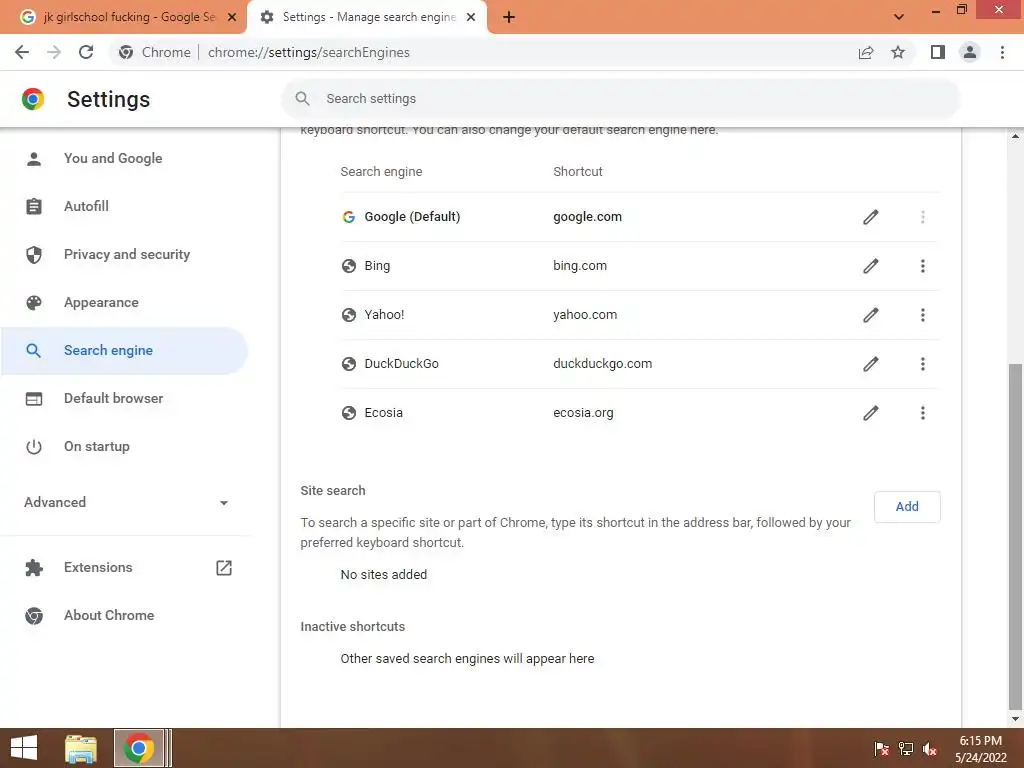Close the Google Search tab
The height and width of the screenshot is (768, 1024).
click(232, 17)
